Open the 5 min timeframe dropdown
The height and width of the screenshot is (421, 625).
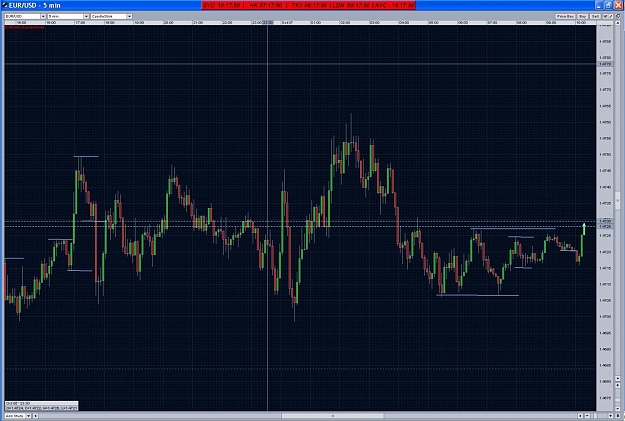(68, 16)
